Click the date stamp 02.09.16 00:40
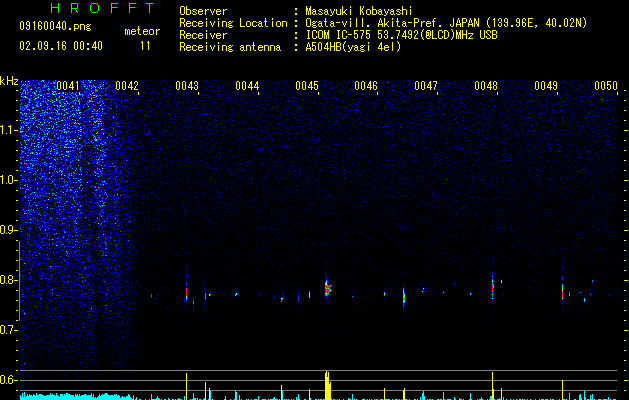This screenshot has width=629, height=400. pyautogui.click(x=61, y=46)
